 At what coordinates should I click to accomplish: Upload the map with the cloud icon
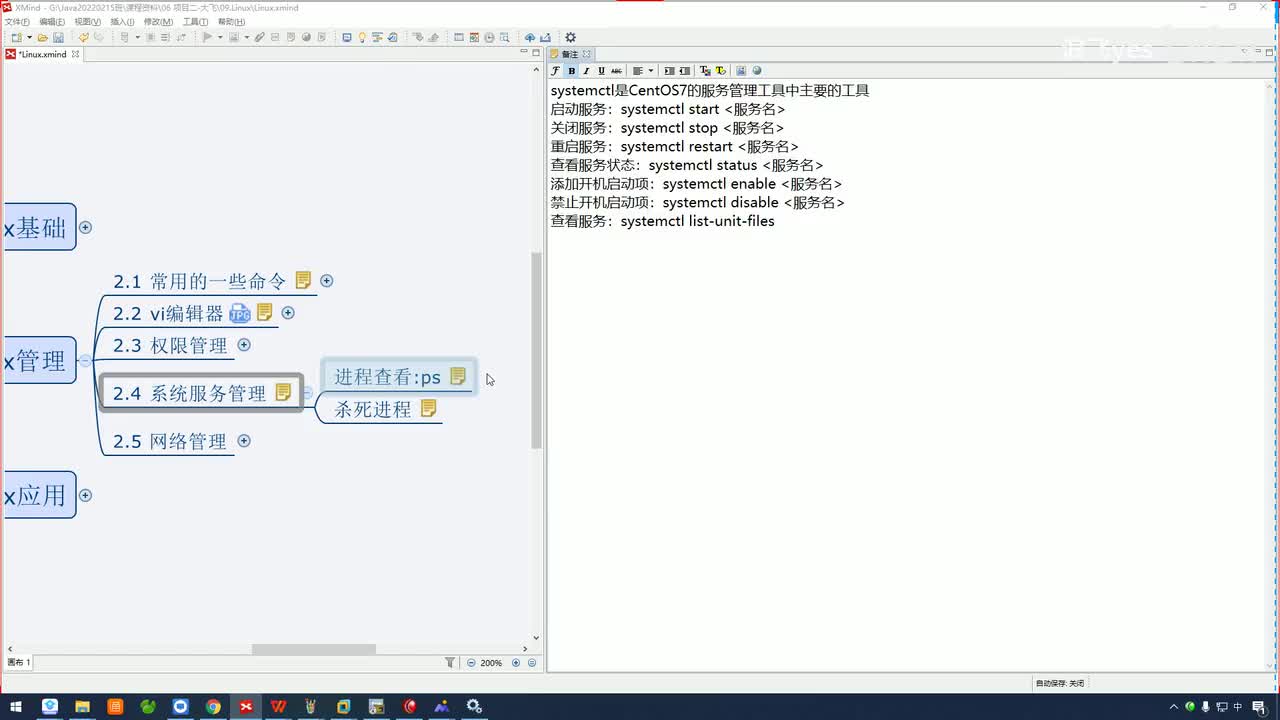pyautogui.click(x=530, y=38)
